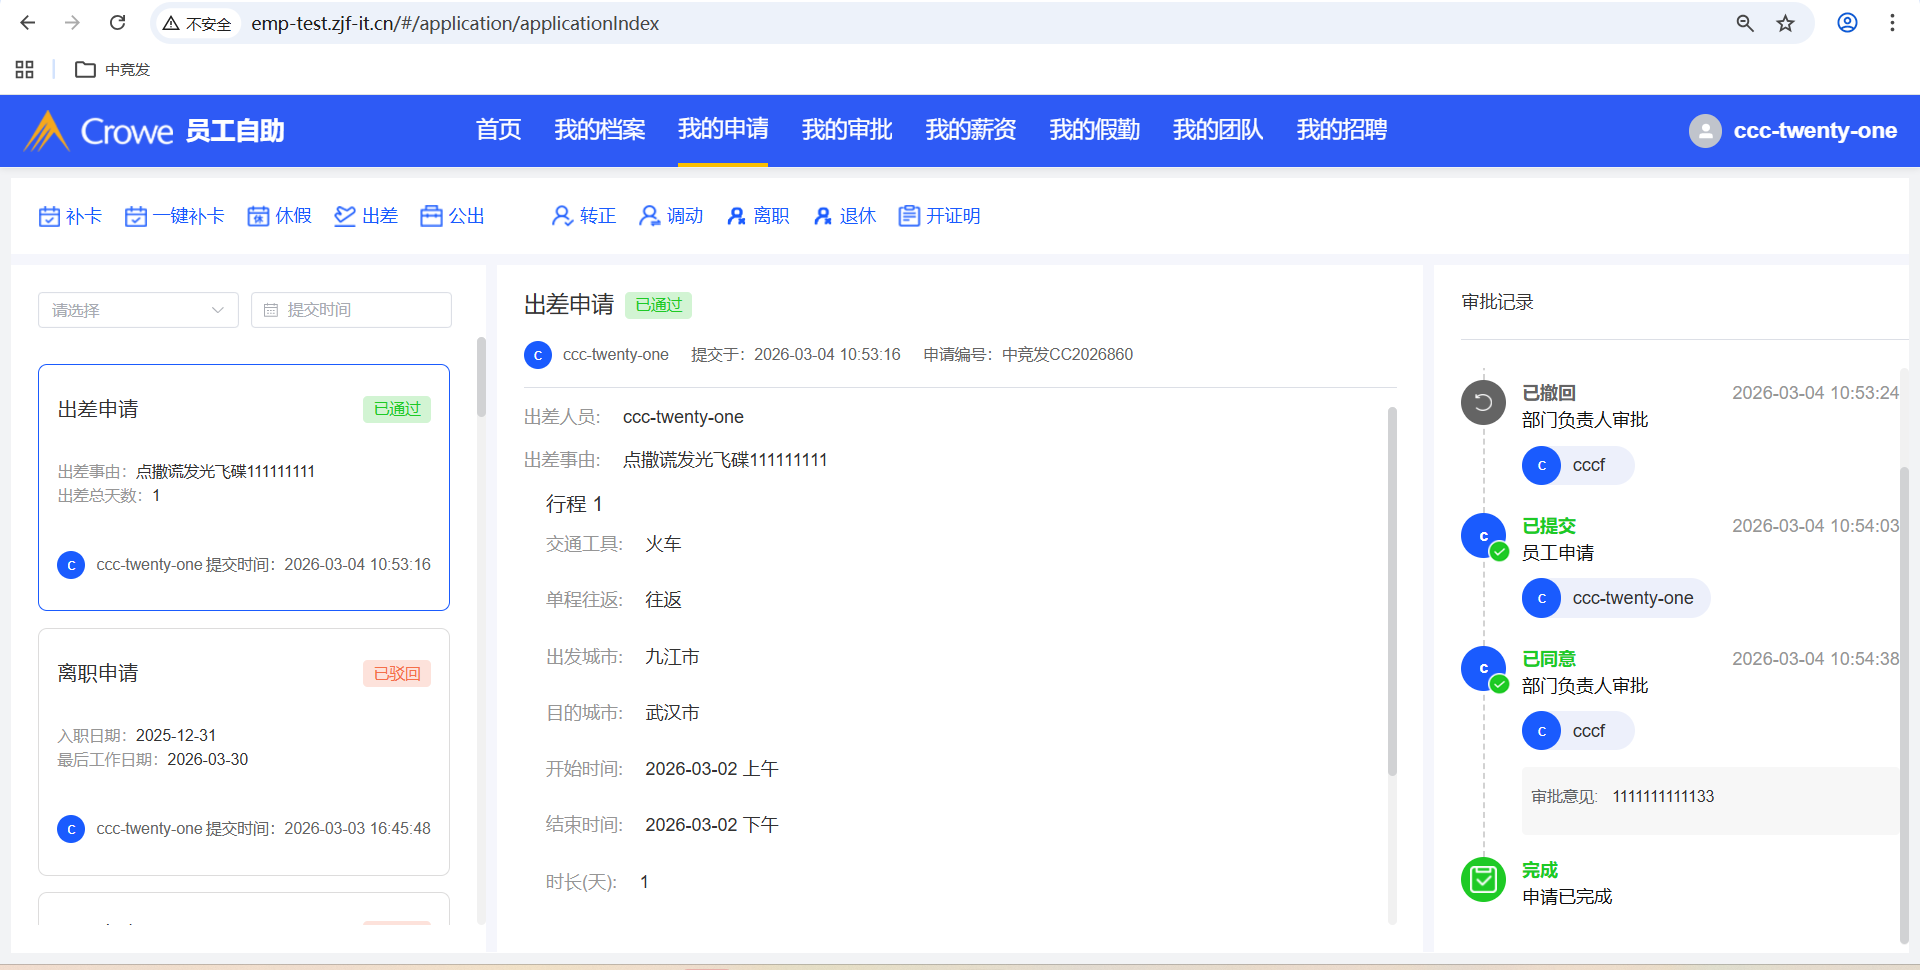Go to the 我的薪资 tab

pos(970,130)
